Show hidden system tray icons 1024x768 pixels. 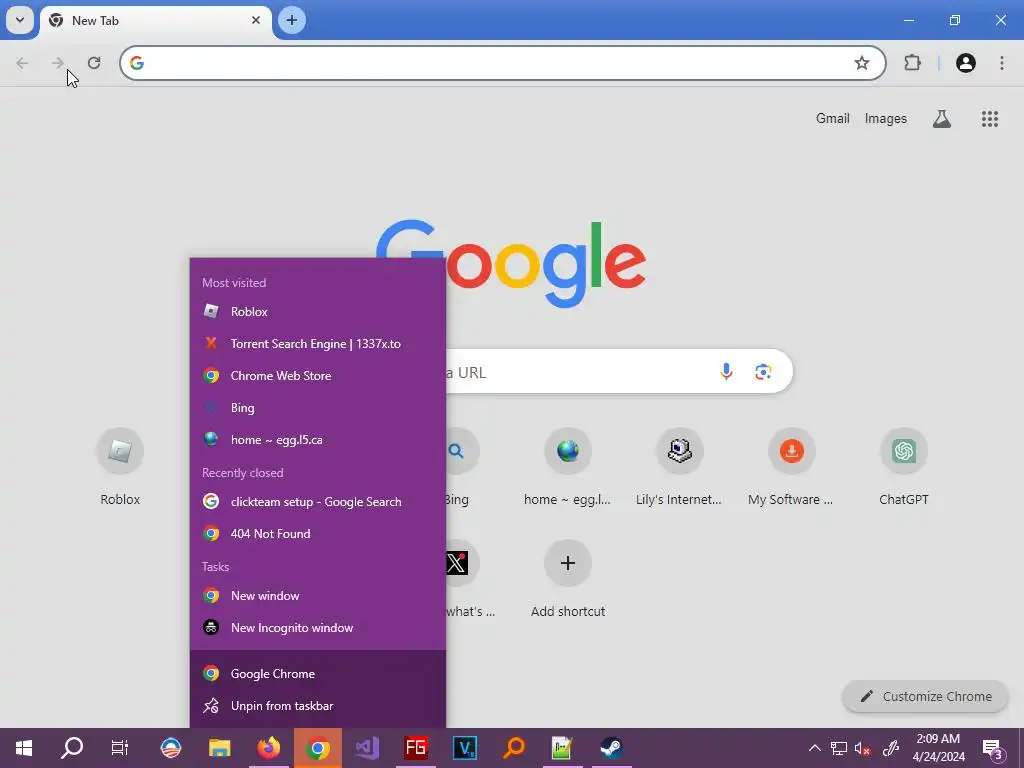[x=814, y=748]
